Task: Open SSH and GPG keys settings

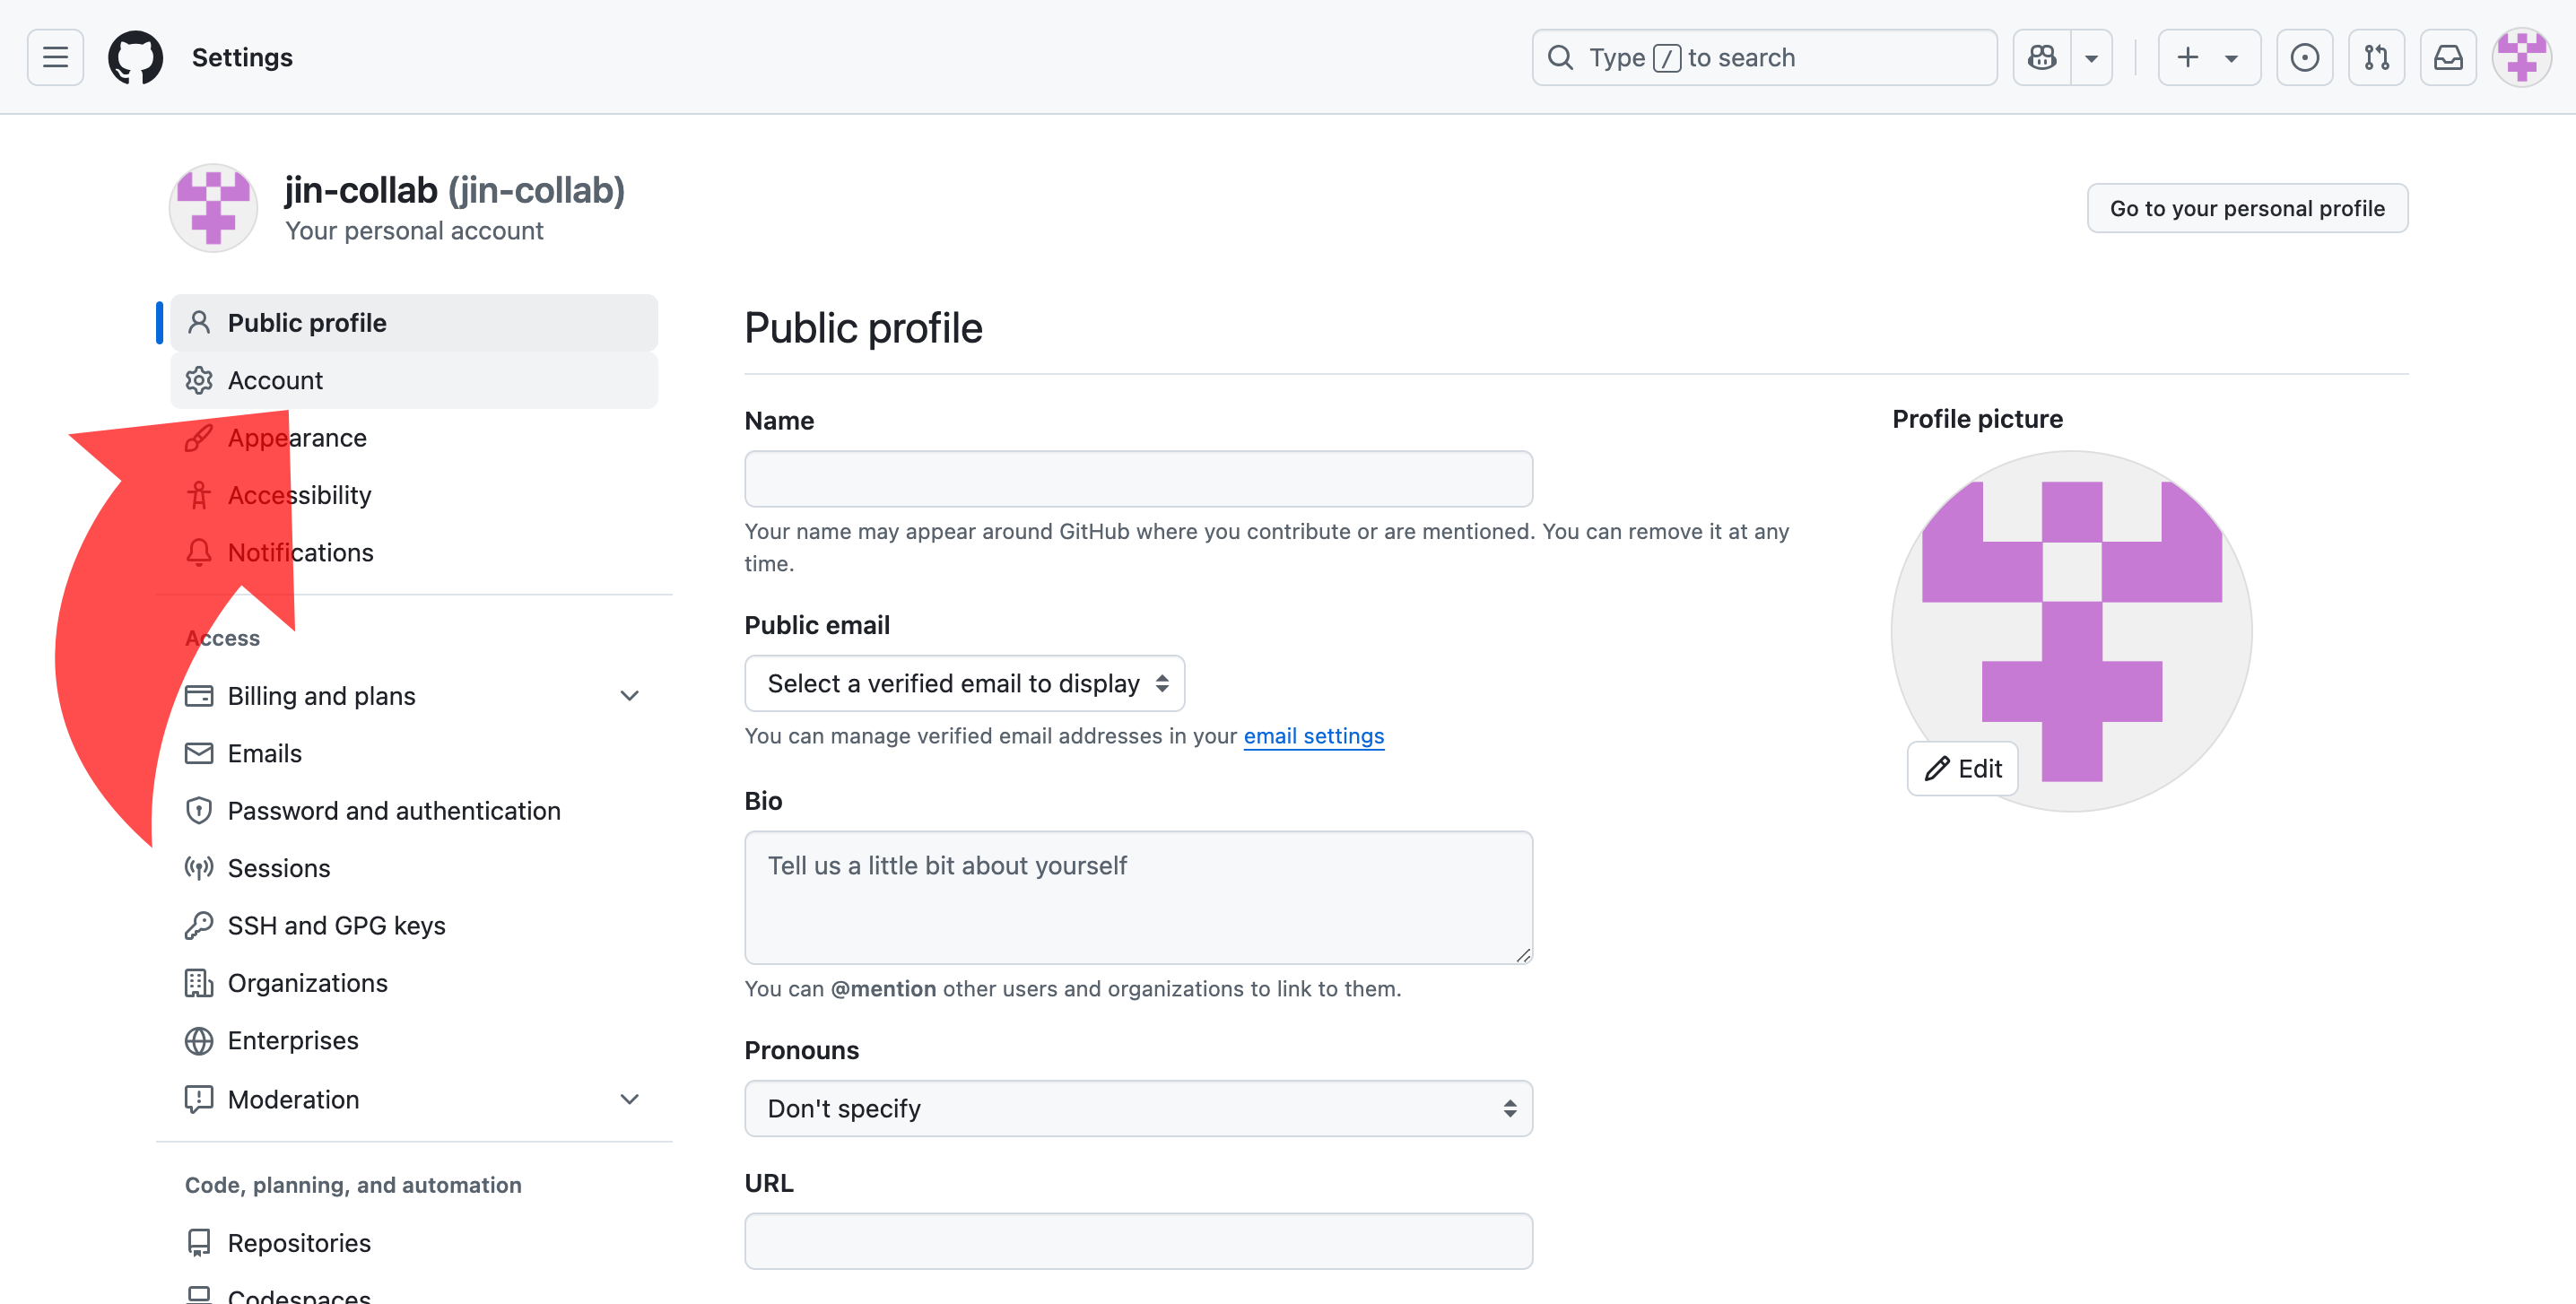Action: 336,925
